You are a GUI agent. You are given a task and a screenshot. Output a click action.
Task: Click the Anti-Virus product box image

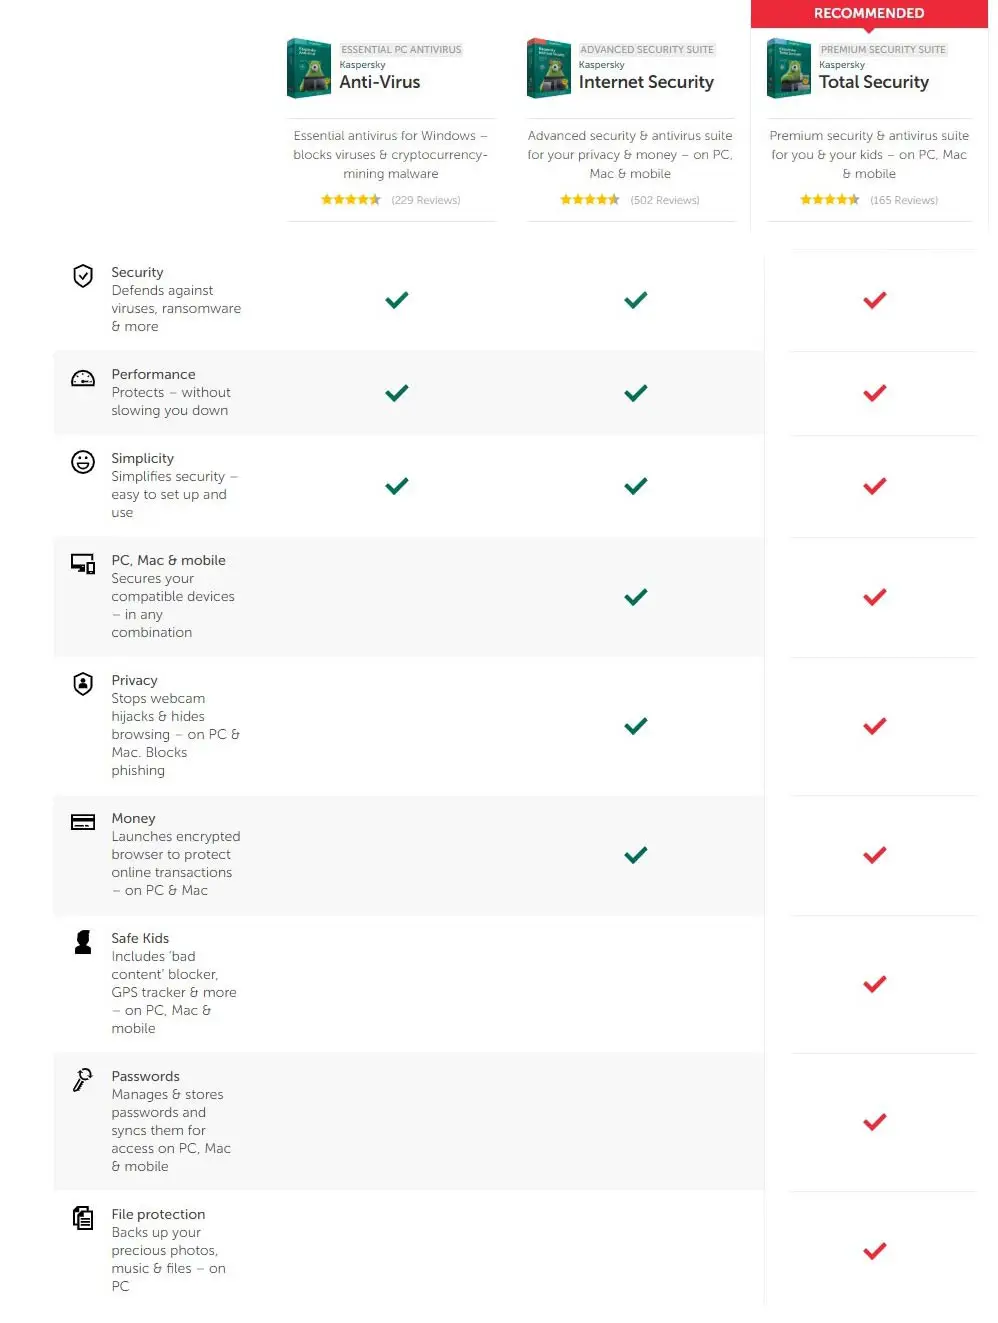(309, 68)
